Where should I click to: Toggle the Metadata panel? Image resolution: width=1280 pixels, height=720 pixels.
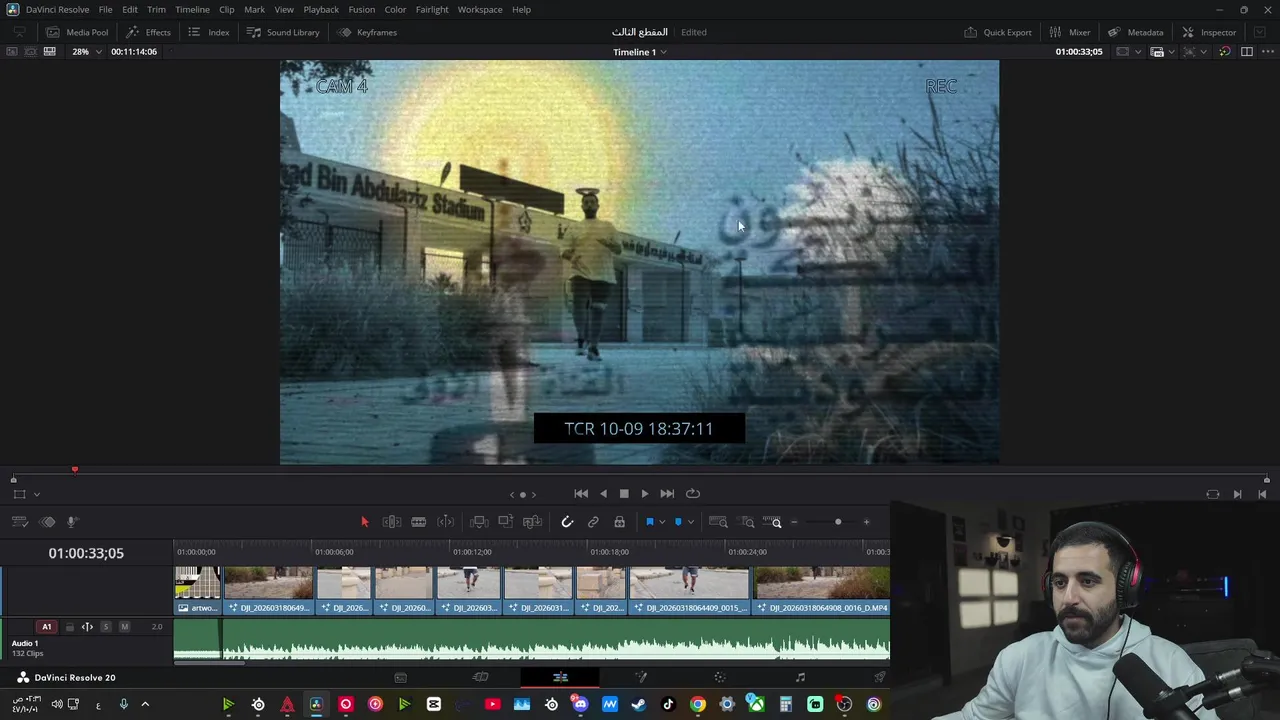(1135, 32)
